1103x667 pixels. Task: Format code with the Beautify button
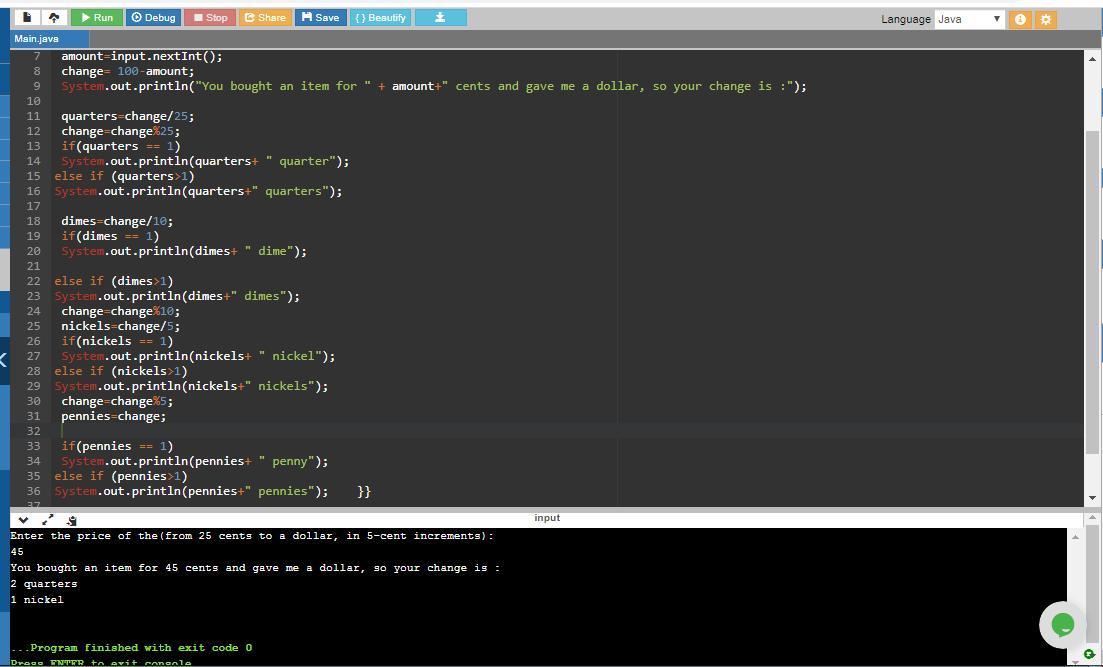(x=380, y=18)
